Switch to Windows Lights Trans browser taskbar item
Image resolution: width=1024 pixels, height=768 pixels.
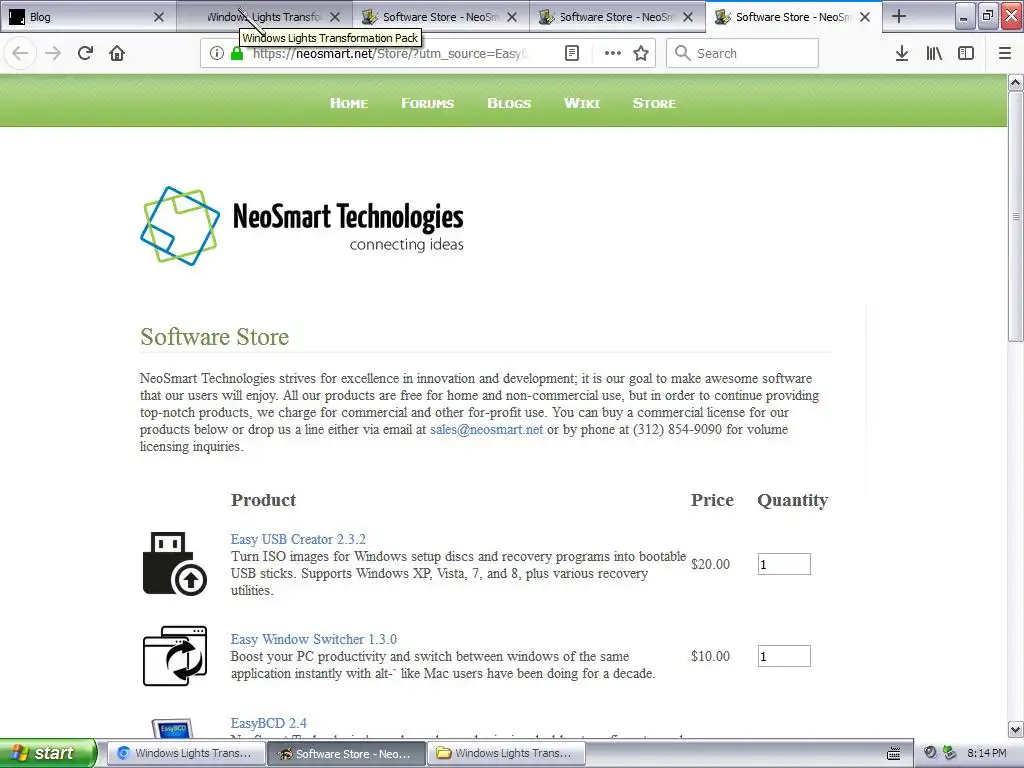tap(185, 754)
